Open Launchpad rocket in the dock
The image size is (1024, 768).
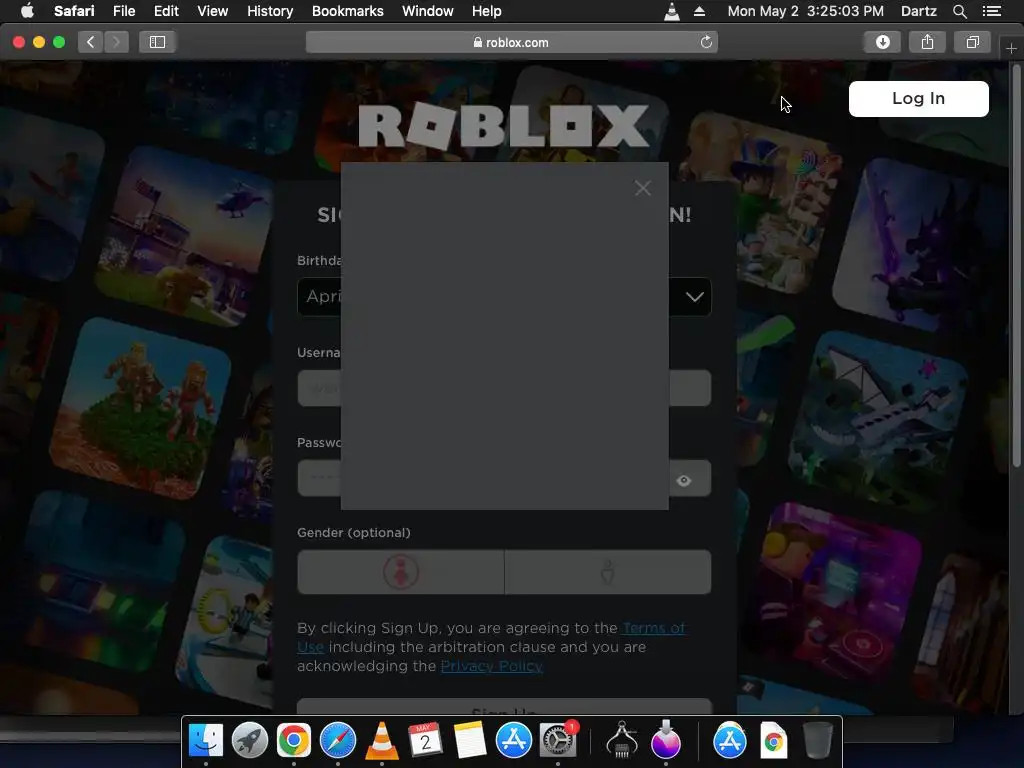pyautogui.click(x=249, y=741)
